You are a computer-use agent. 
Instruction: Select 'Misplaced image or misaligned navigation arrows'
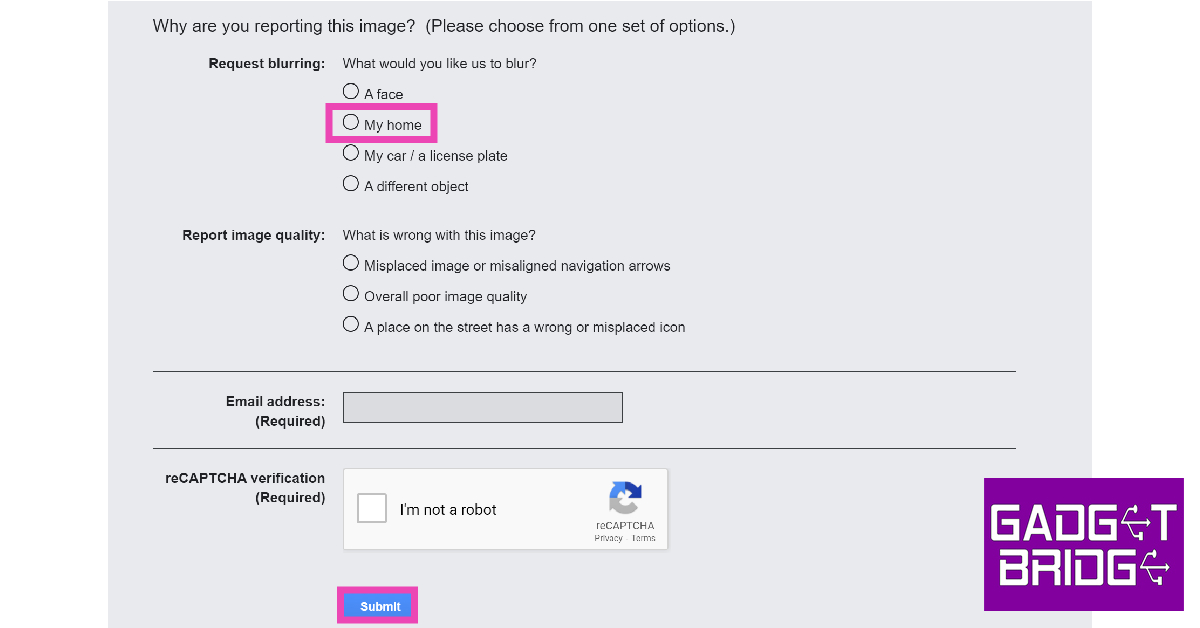click(x=351, y=264)
